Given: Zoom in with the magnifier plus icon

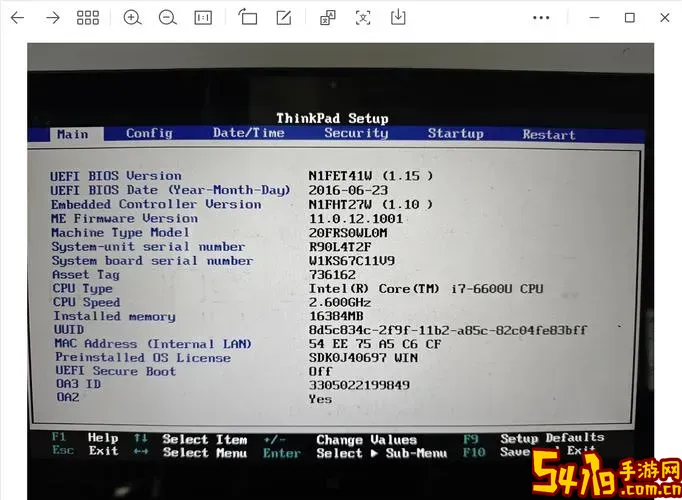Looking at the screenshot, I should [132, 18].
